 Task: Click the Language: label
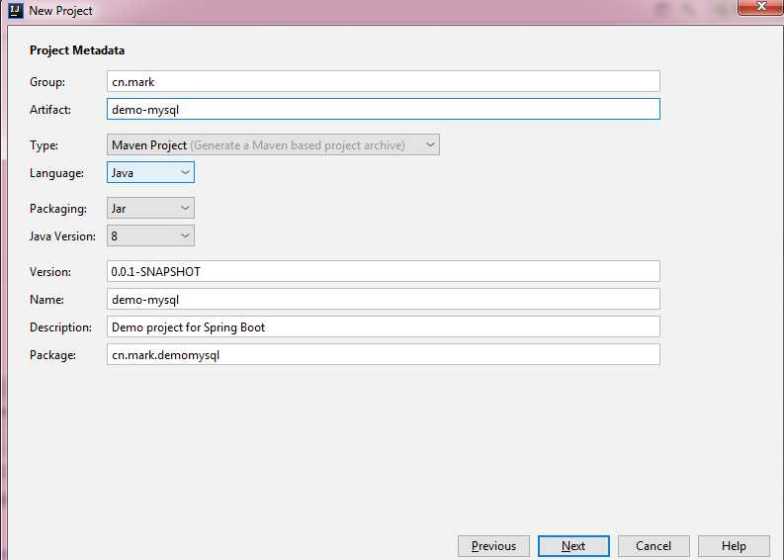[56, 173]
